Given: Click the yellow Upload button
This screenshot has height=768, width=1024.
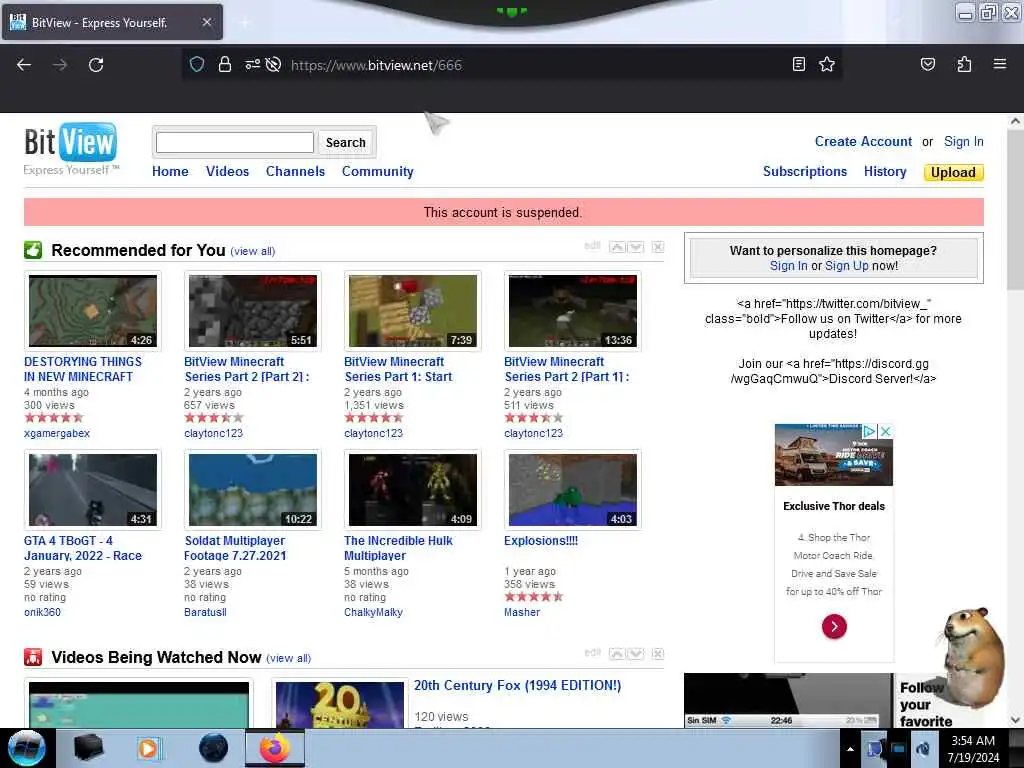Looking at the screenshot, I should (x=953, y=172).
